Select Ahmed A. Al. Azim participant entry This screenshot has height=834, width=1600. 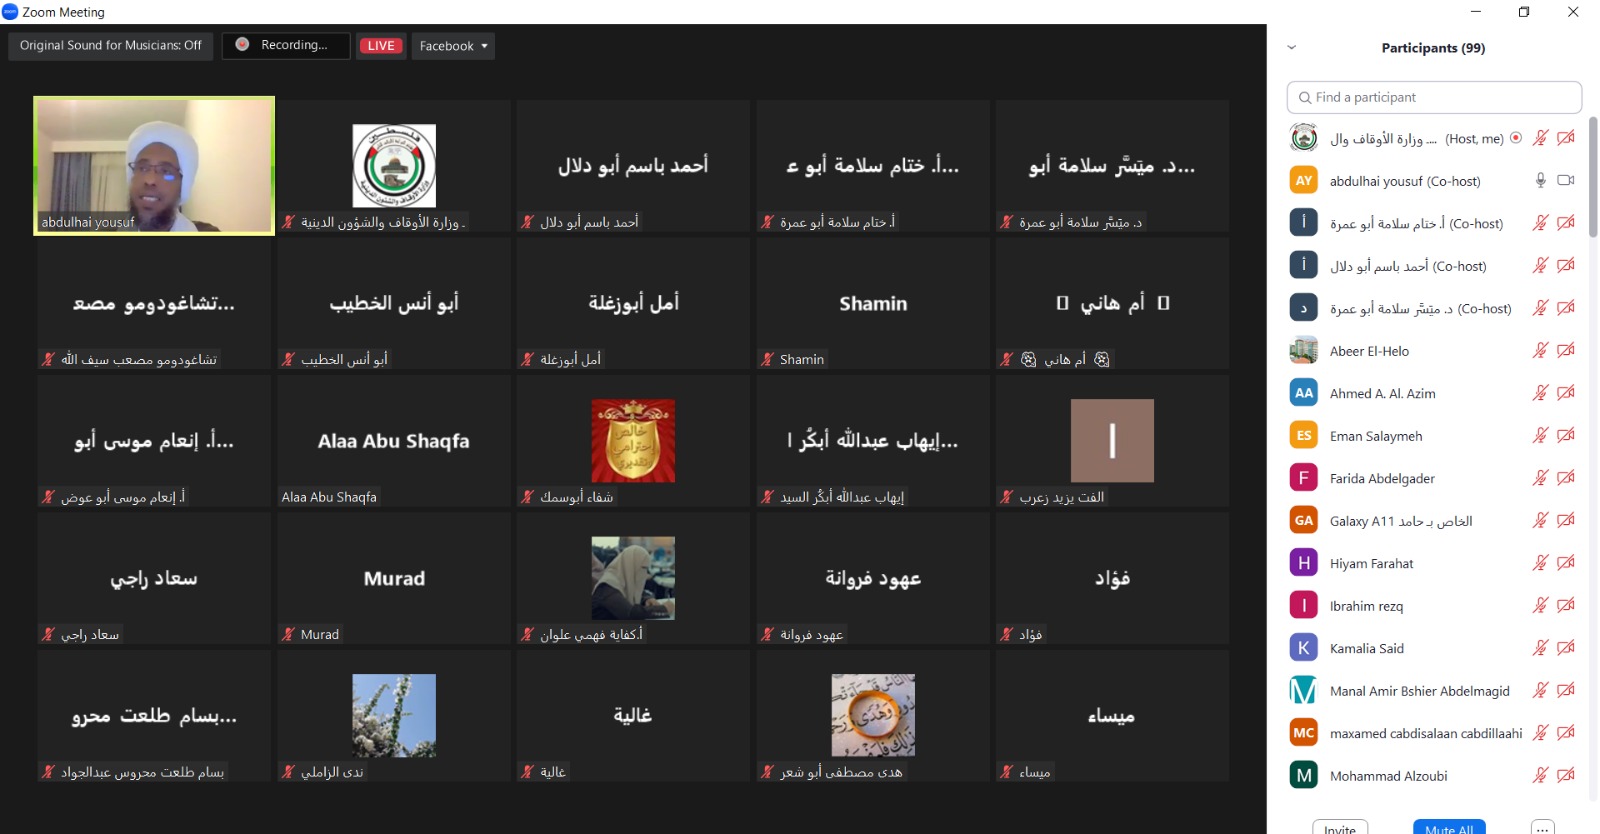click(x=1382, y=393)
